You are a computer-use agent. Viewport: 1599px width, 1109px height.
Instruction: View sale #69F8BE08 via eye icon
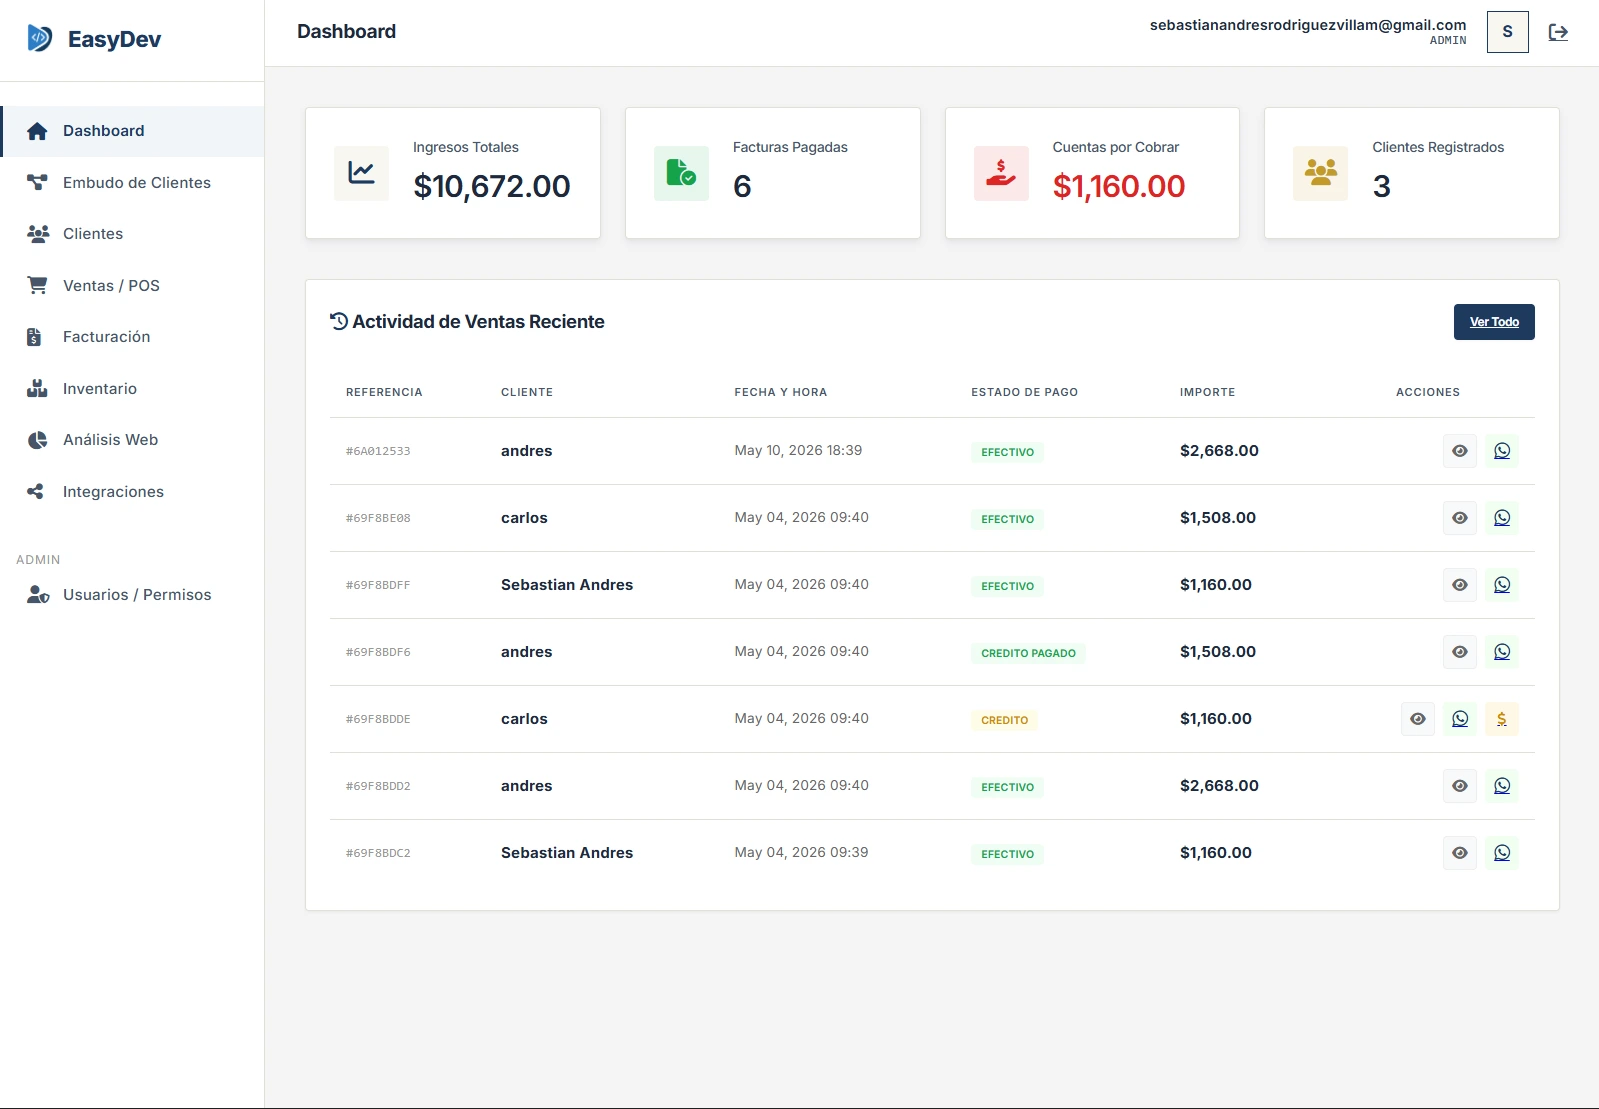point(1460,518)
